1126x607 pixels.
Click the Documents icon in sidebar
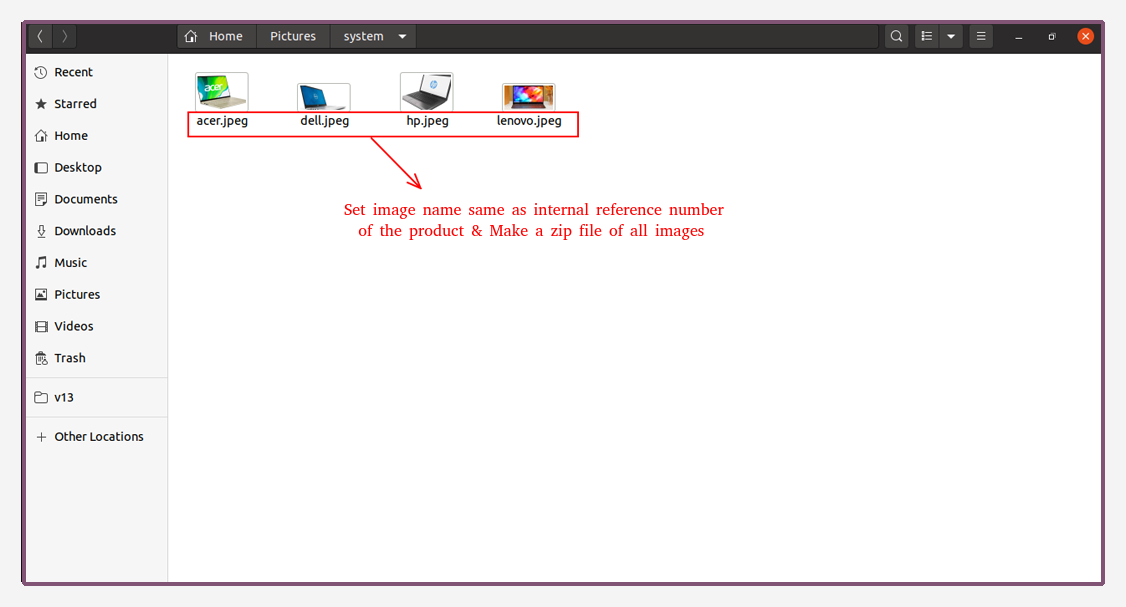click(41, 199)
